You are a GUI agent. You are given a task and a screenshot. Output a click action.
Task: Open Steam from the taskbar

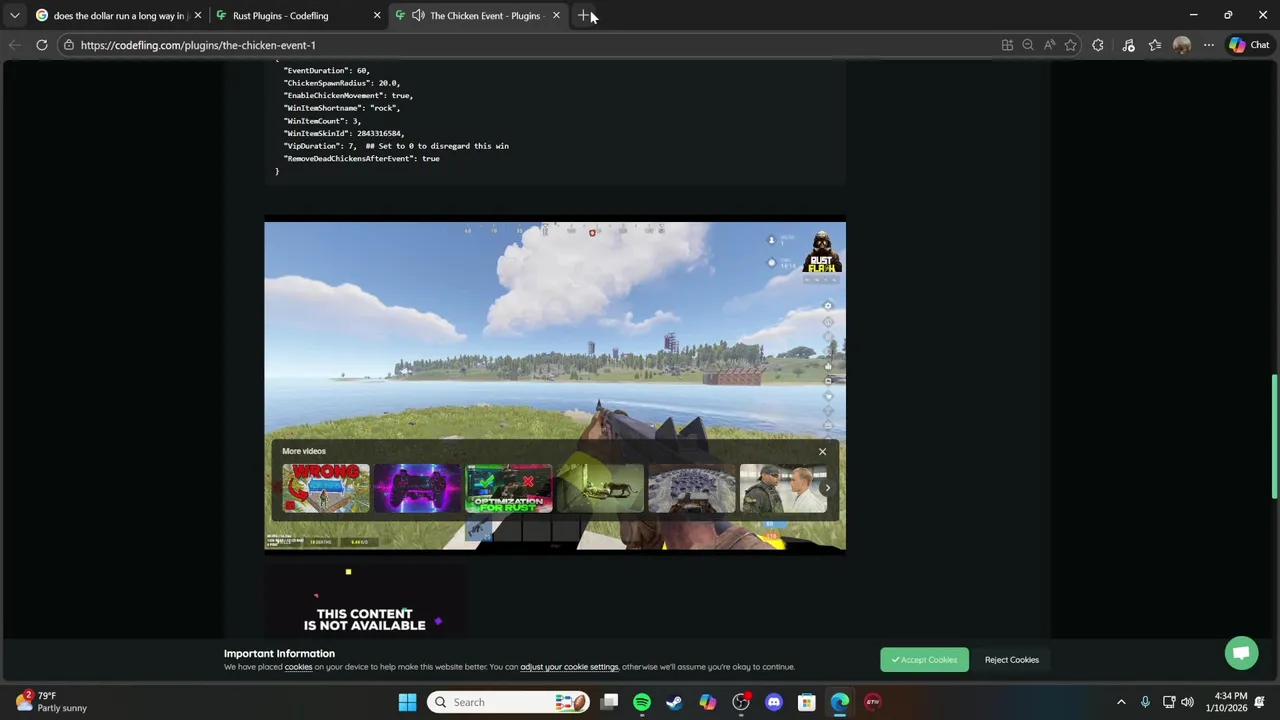coord(675,702)
